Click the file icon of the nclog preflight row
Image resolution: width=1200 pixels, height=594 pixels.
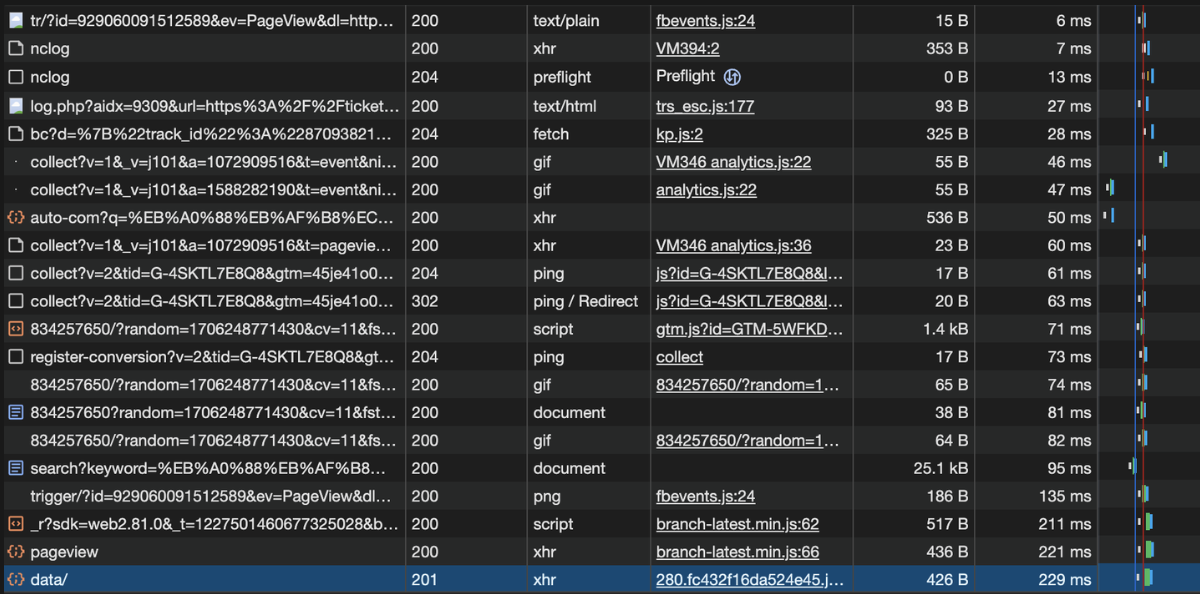coord(15,76)
